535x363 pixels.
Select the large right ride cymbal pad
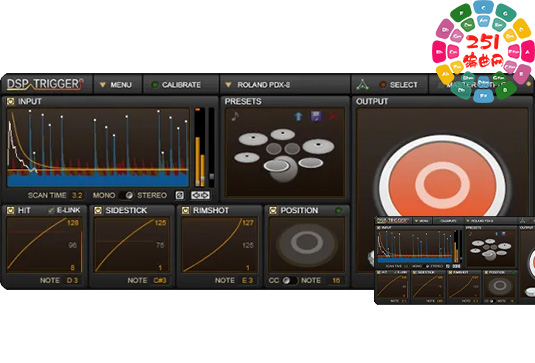(318, 146)
